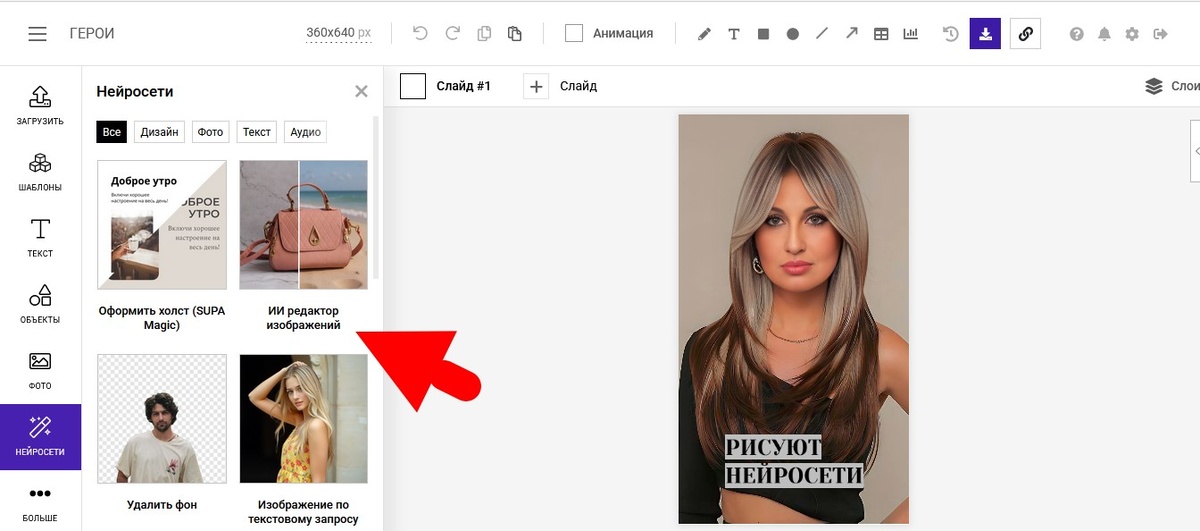This screenshot has width=1200, height=531.
Task: Select the Аудио filter tab
Action: 305,132
